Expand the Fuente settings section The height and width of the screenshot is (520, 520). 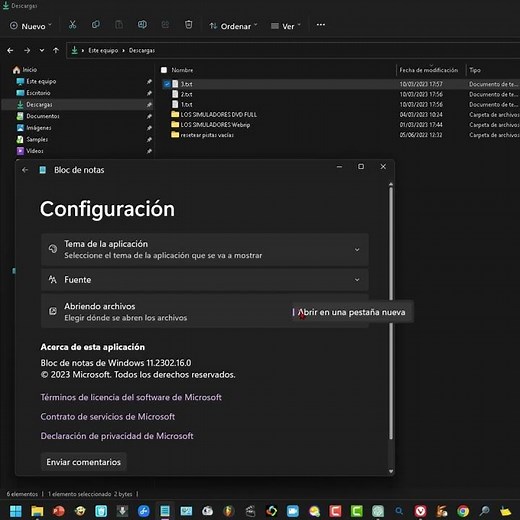(205, 280)
